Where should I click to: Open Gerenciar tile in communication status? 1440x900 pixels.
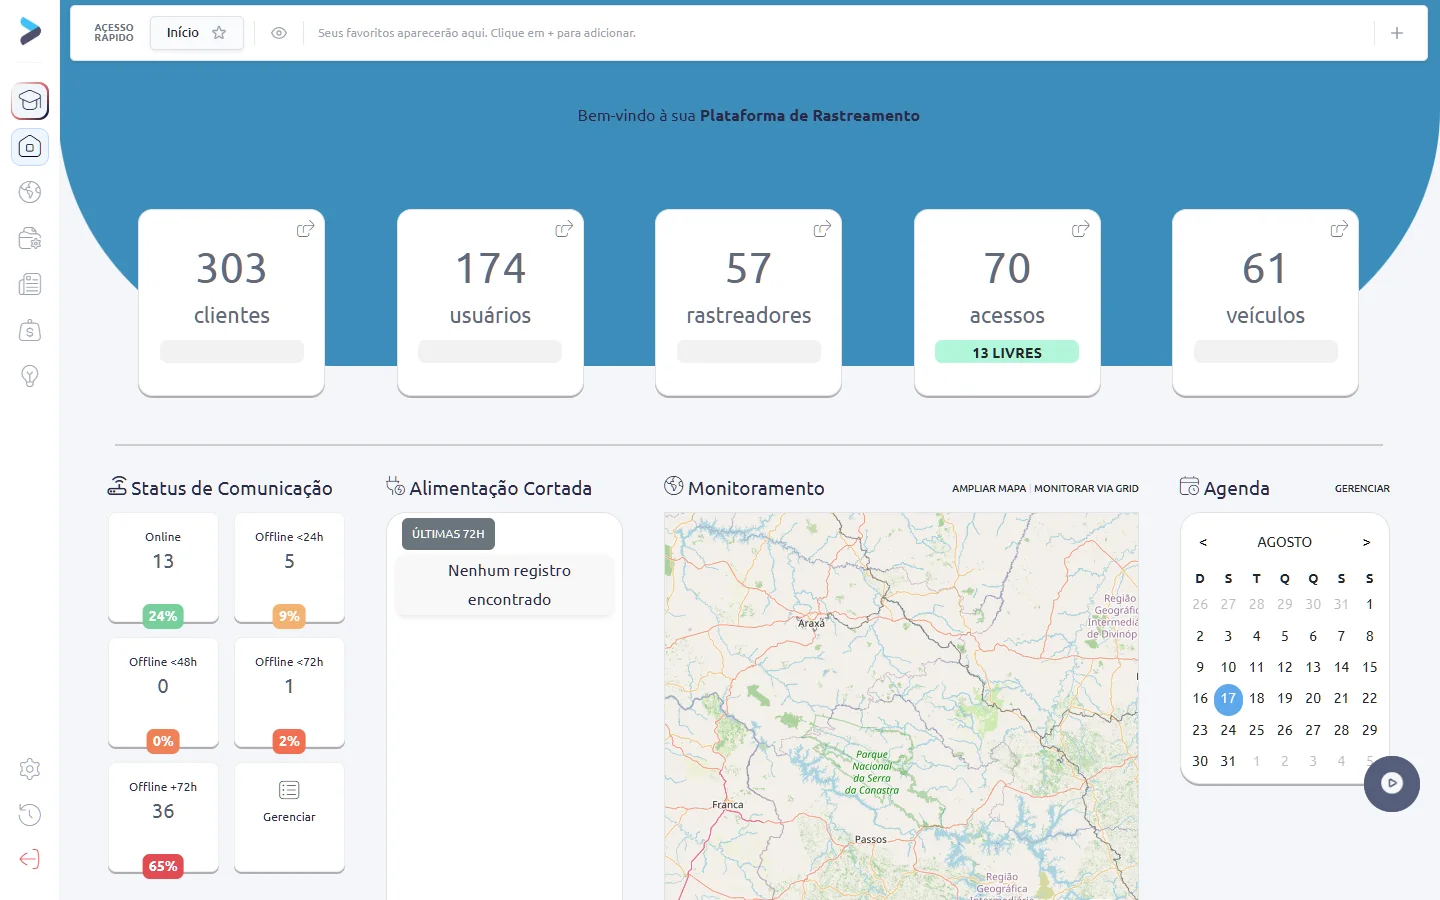289,817
